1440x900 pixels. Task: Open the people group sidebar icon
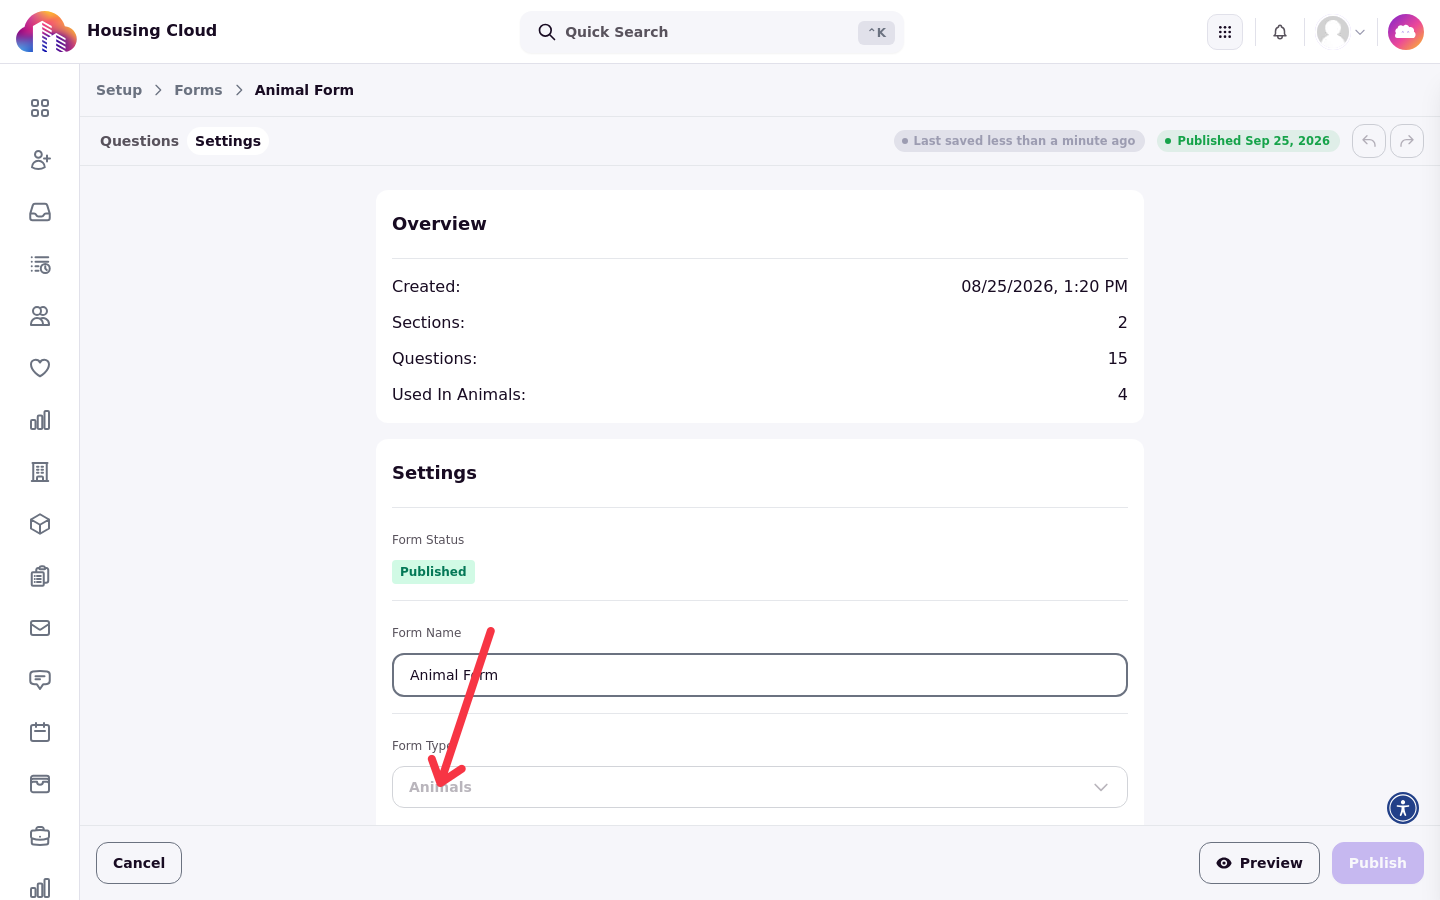(40, 316)
